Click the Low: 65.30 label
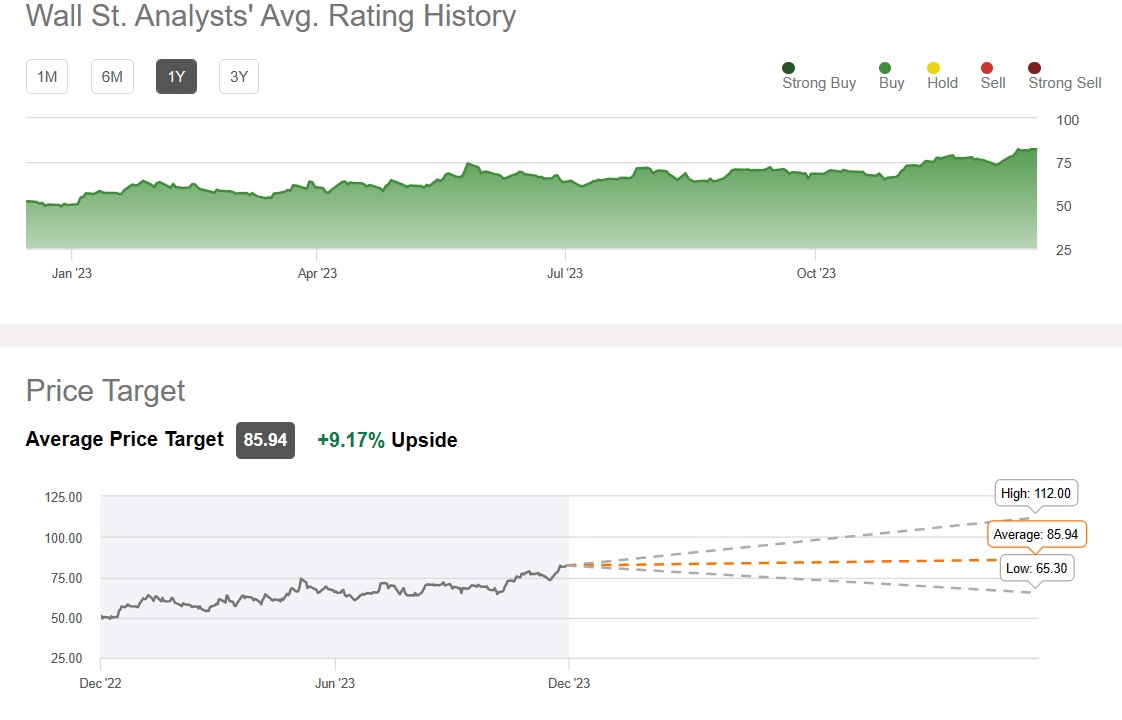The height and width of the screenshot is (720, 1122). coord(1037,568)
